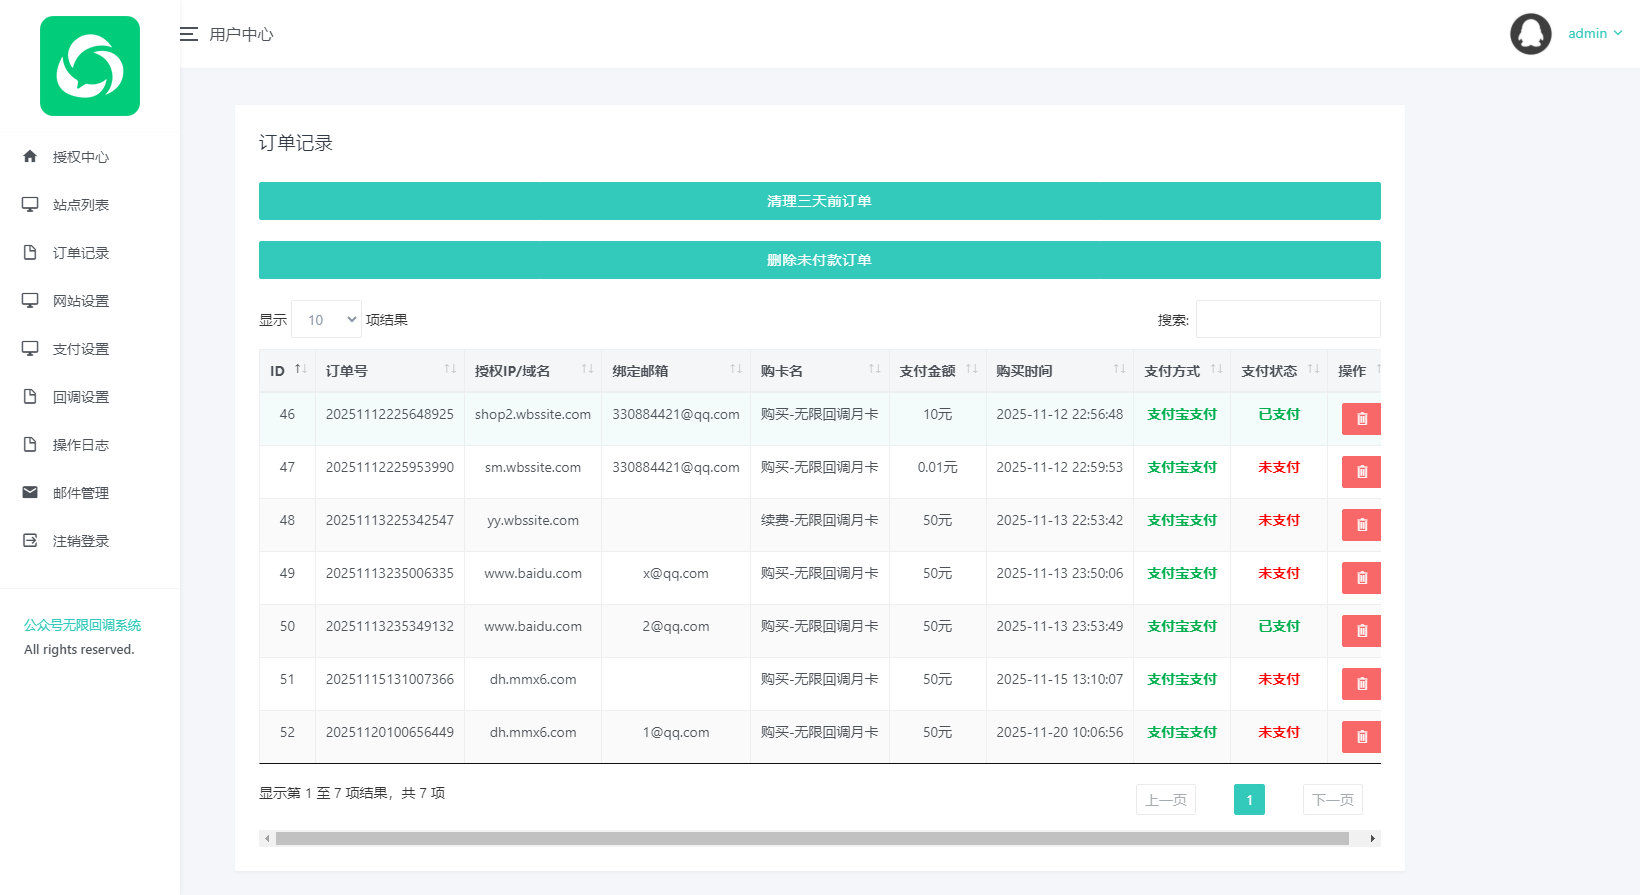The image size is (1640, 895).
Task: Open the admin user dropdown
Action: 1595,33
